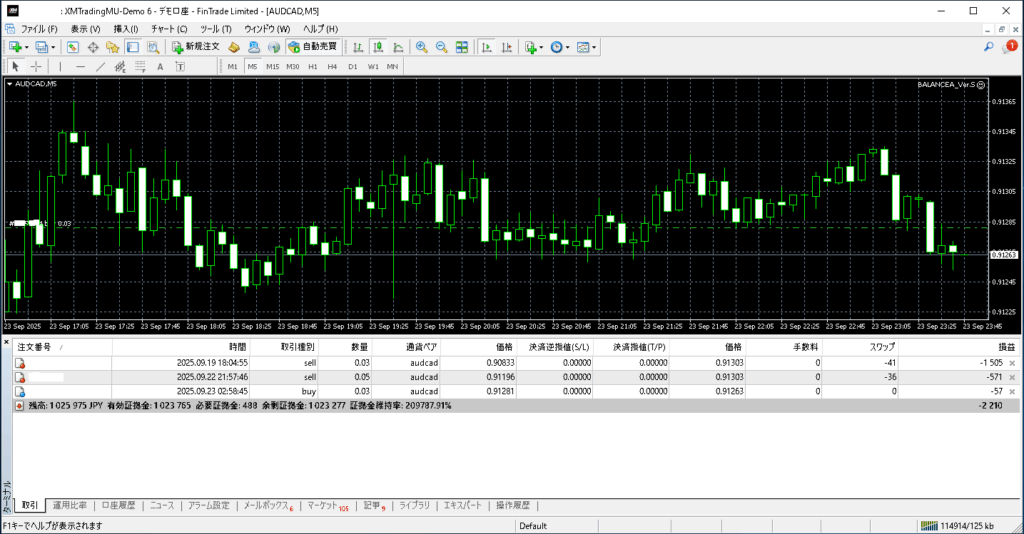Viewport: 1024px width, 534px height.
Task: Toggle chart auto scroll button
Action: [485, 47]
